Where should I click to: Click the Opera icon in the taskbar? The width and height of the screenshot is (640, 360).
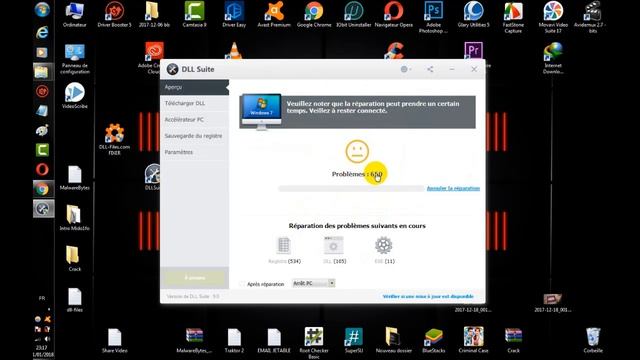coord(42,169)
